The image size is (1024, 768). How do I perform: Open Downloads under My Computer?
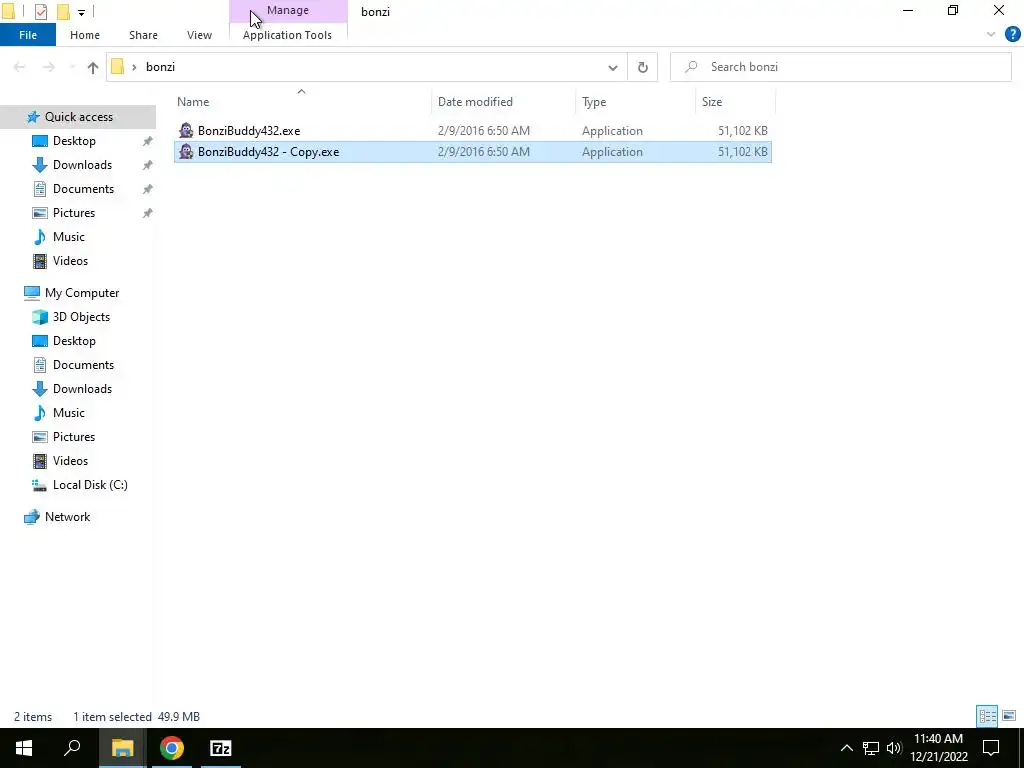point(82,389)
